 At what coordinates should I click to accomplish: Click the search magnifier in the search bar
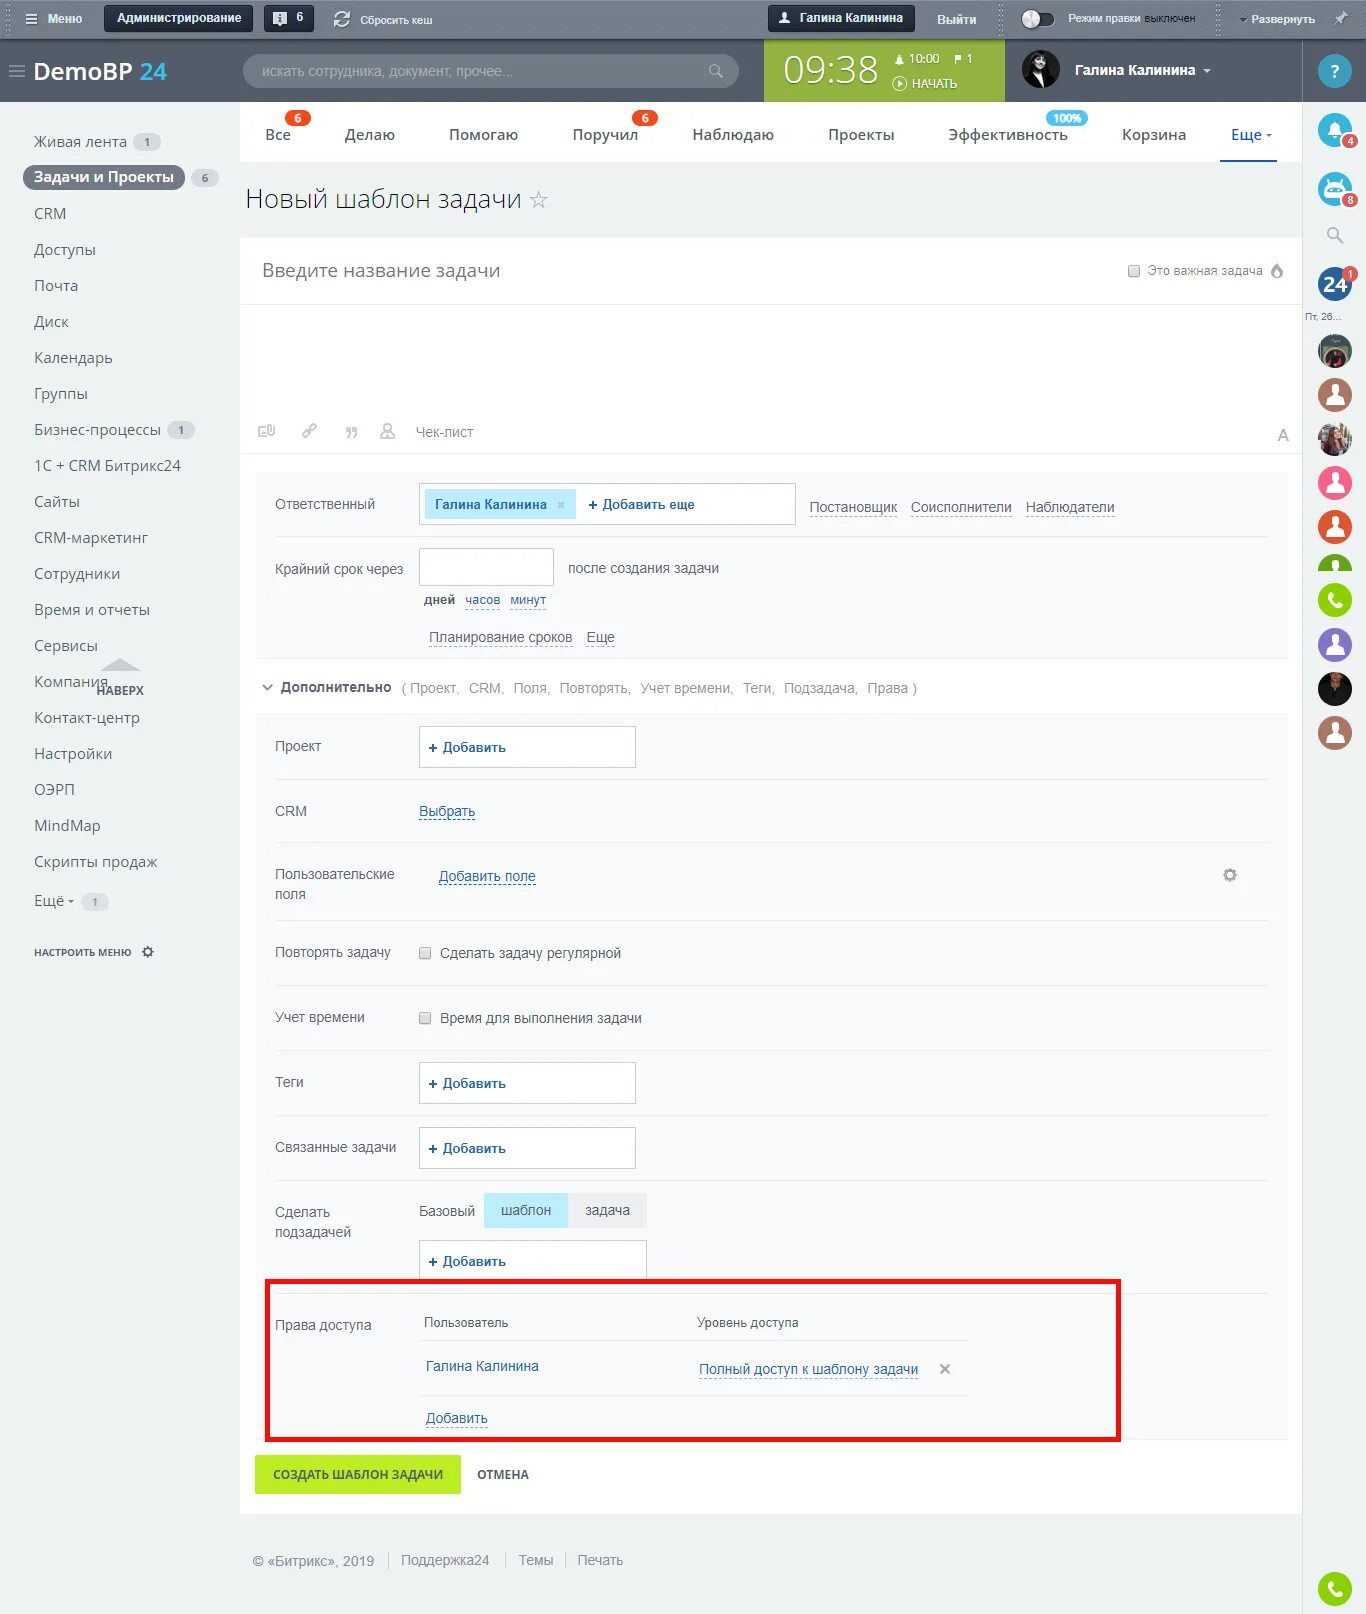click(x=715, y=71)
